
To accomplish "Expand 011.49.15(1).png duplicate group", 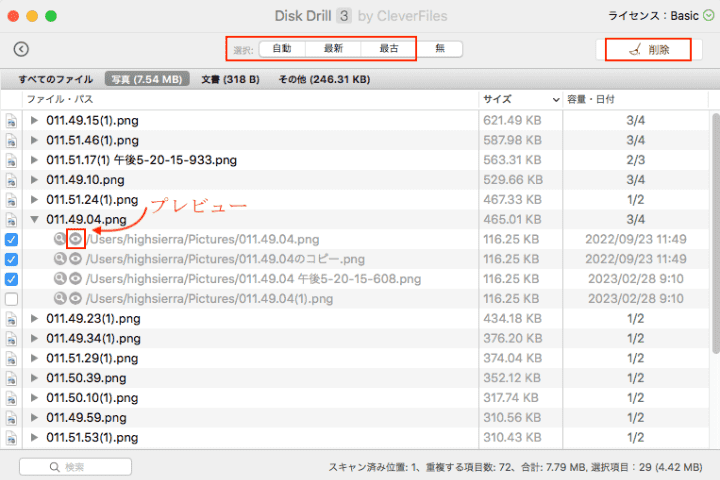I will click(34, 120).
